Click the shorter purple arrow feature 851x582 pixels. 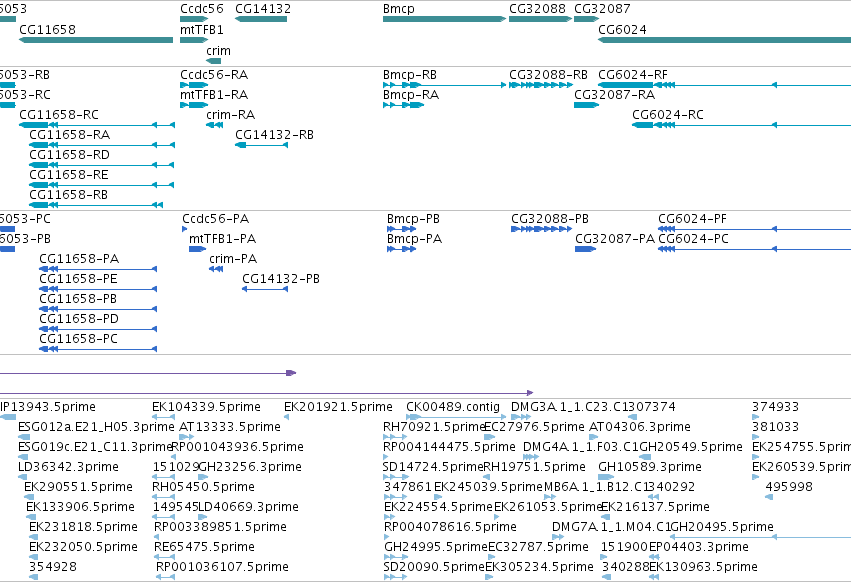click(148, 373)
